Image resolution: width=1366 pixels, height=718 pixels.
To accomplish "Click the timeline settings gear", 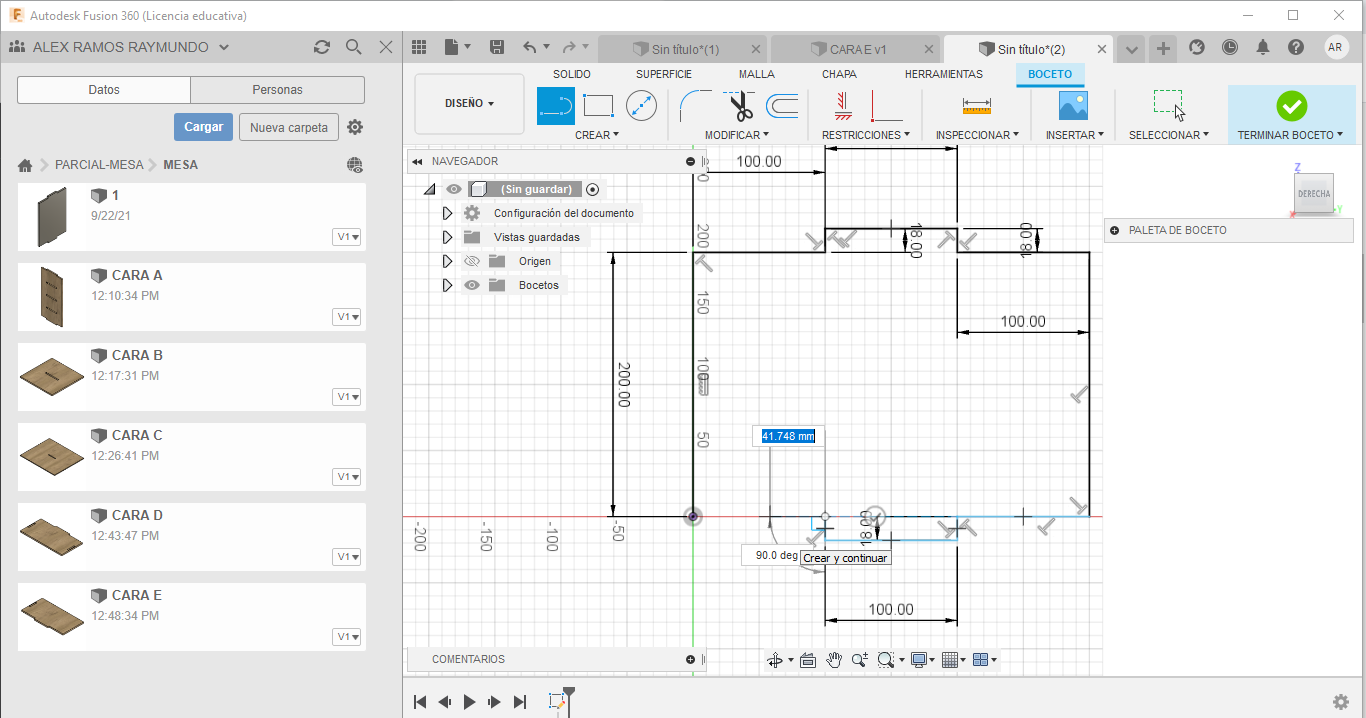I will click(1341, 702).
